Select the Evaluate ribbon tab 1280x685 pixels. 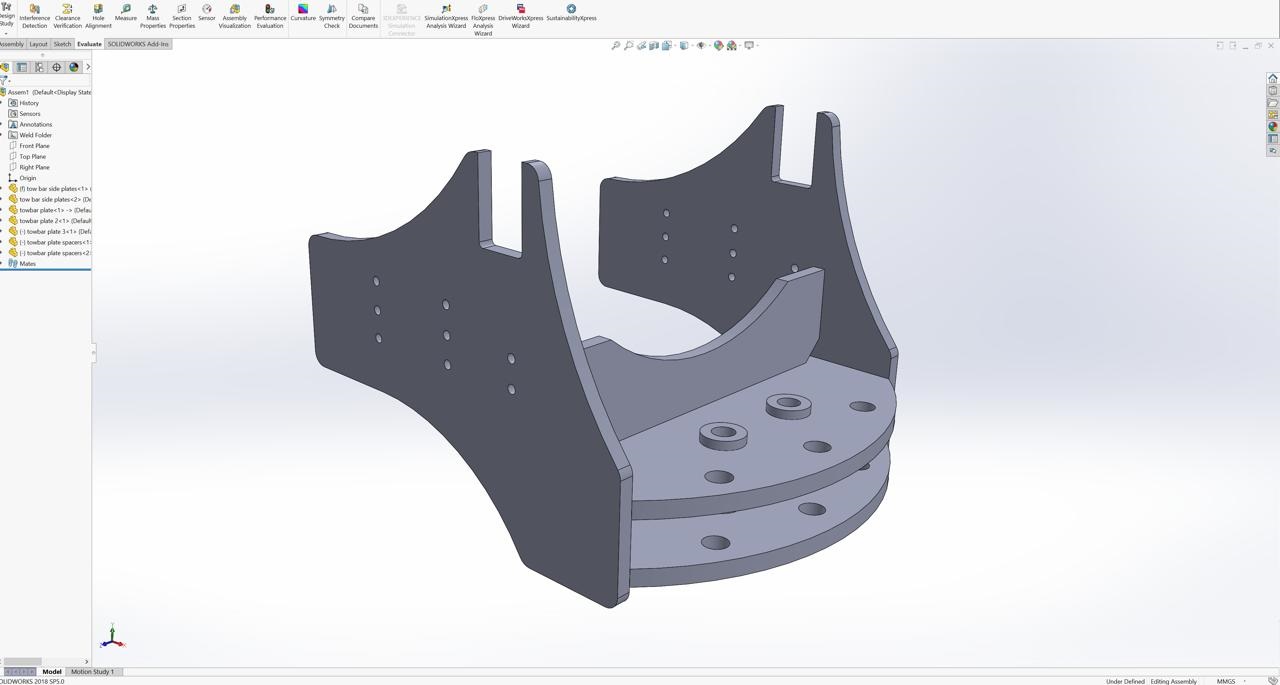click(89, 44)
